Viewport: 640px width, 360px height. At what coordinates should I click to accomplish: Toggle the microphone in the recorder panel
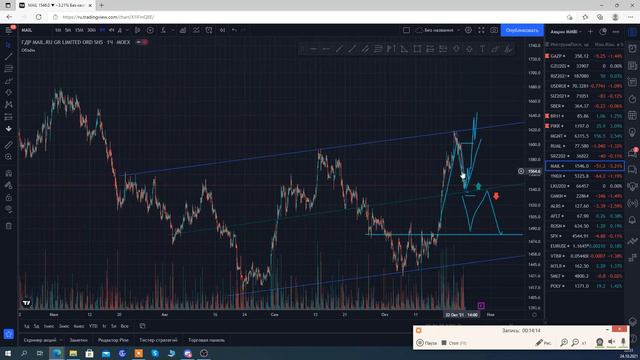(623, 342)
